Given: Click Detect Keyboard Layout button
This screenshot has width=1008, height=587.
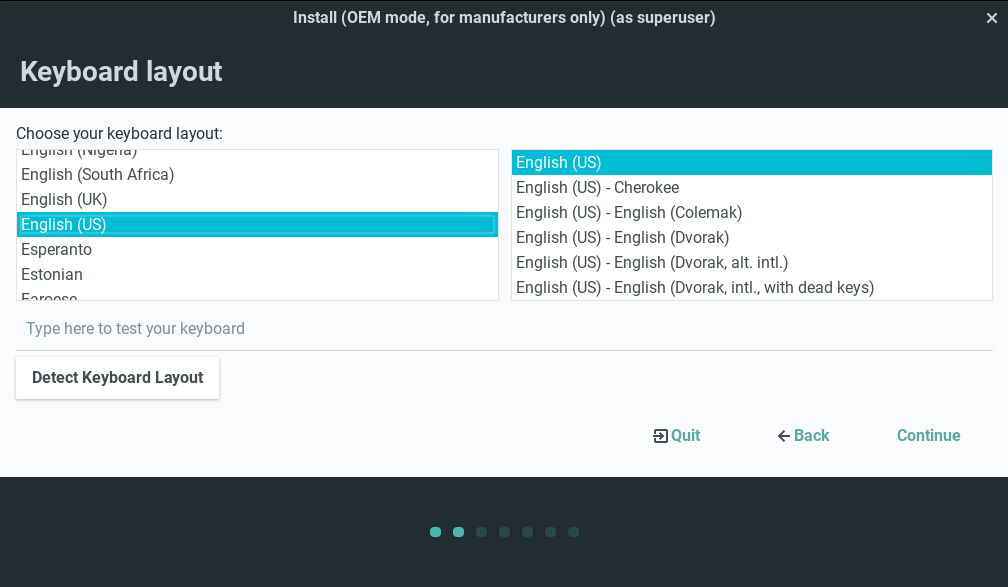Looking at the screenshot, I should coord(117,378).
